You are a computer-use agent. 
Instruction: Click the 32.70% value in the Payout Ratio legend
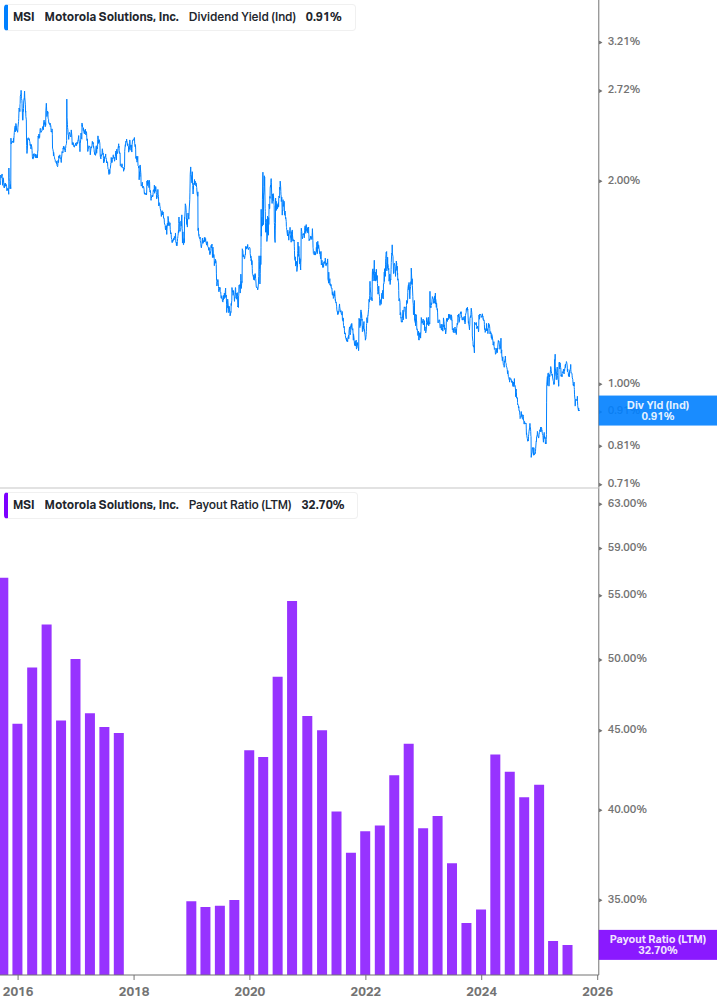tap(323, 505)
